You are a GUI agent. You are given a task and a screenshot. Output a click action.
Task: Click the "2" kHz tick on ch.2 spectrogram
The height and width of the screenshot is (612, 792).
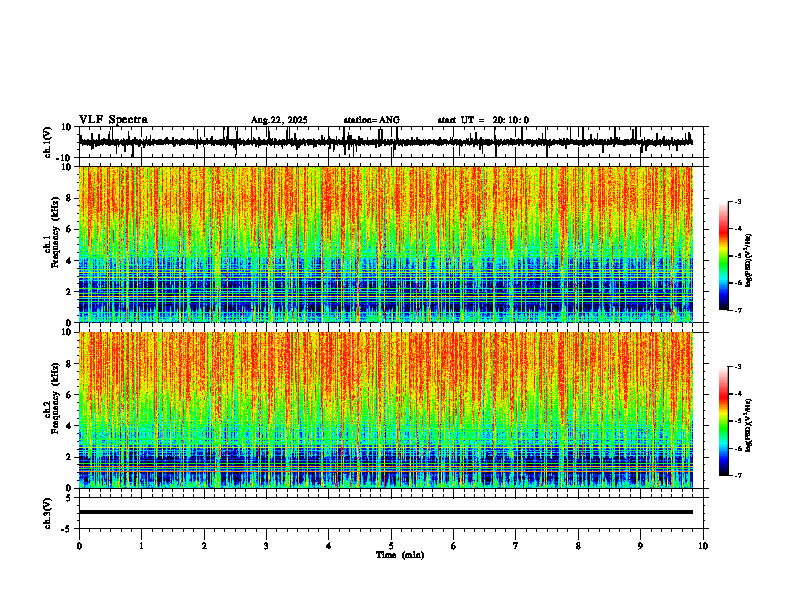(x=69, y=457)
